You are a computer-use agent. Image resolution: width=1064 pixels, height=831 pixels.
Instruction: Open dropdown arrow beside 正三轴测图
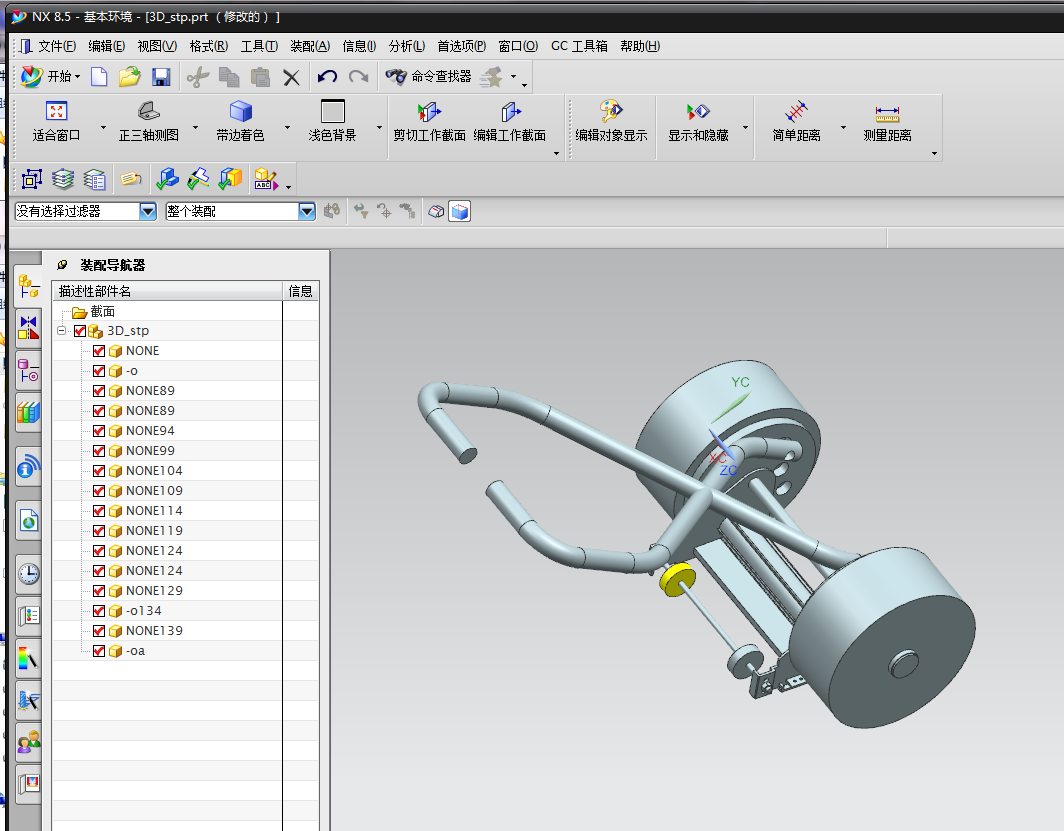point(195,128)
